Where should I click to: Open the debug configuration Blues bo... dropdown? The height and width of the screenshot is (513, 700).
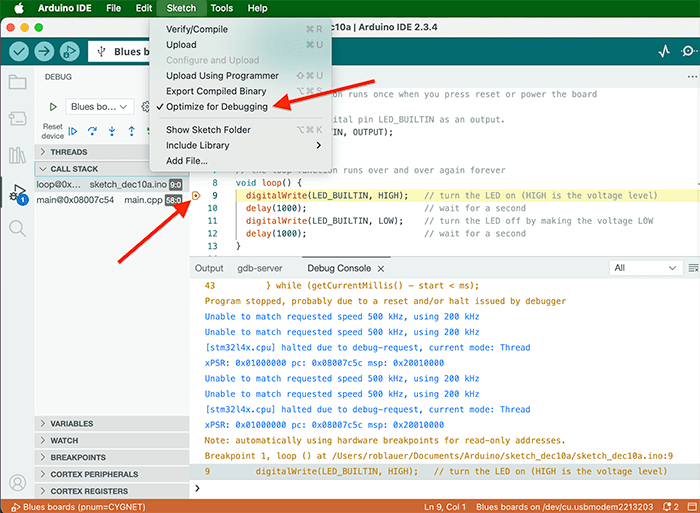tap(100, 107)
